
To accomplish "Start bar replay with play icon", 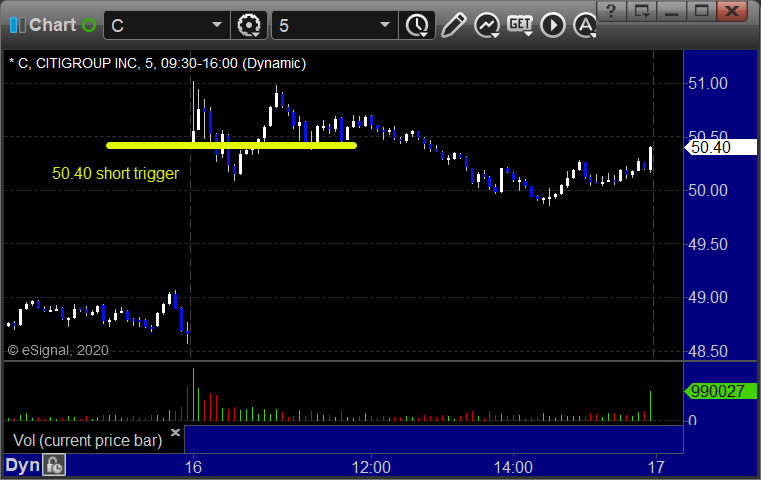I will 553,25.
